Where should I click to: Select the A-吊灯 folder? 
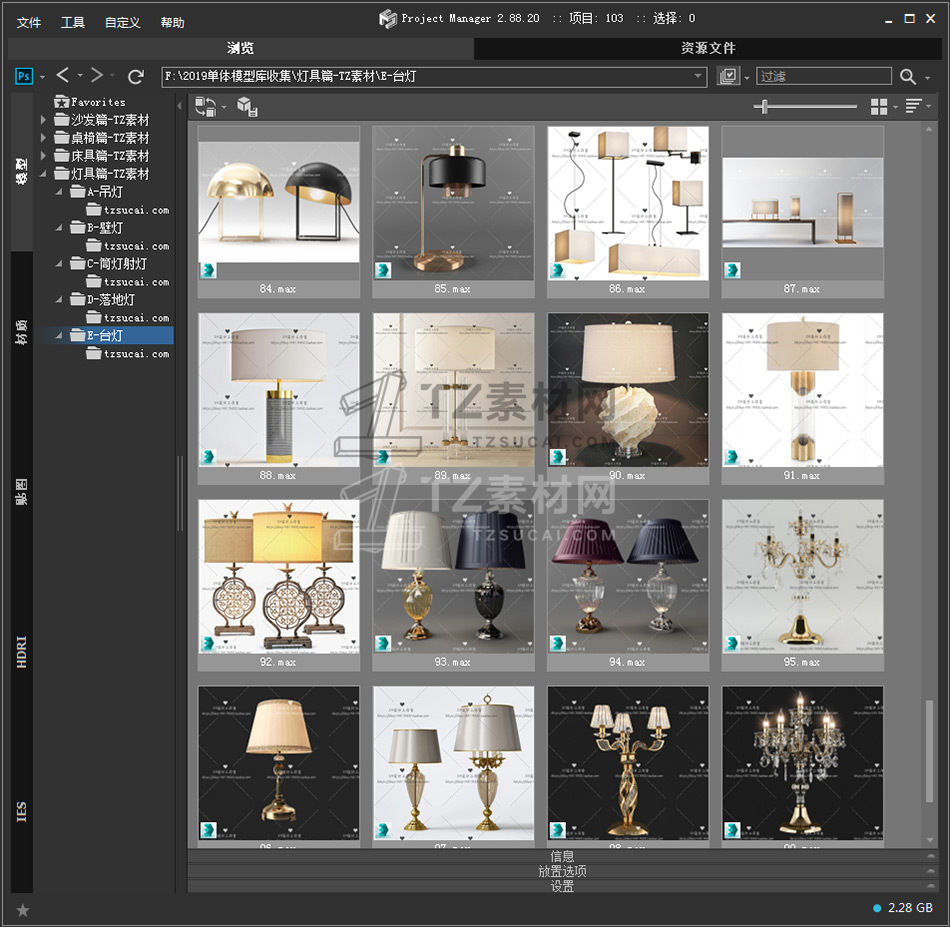click(104, 192)
